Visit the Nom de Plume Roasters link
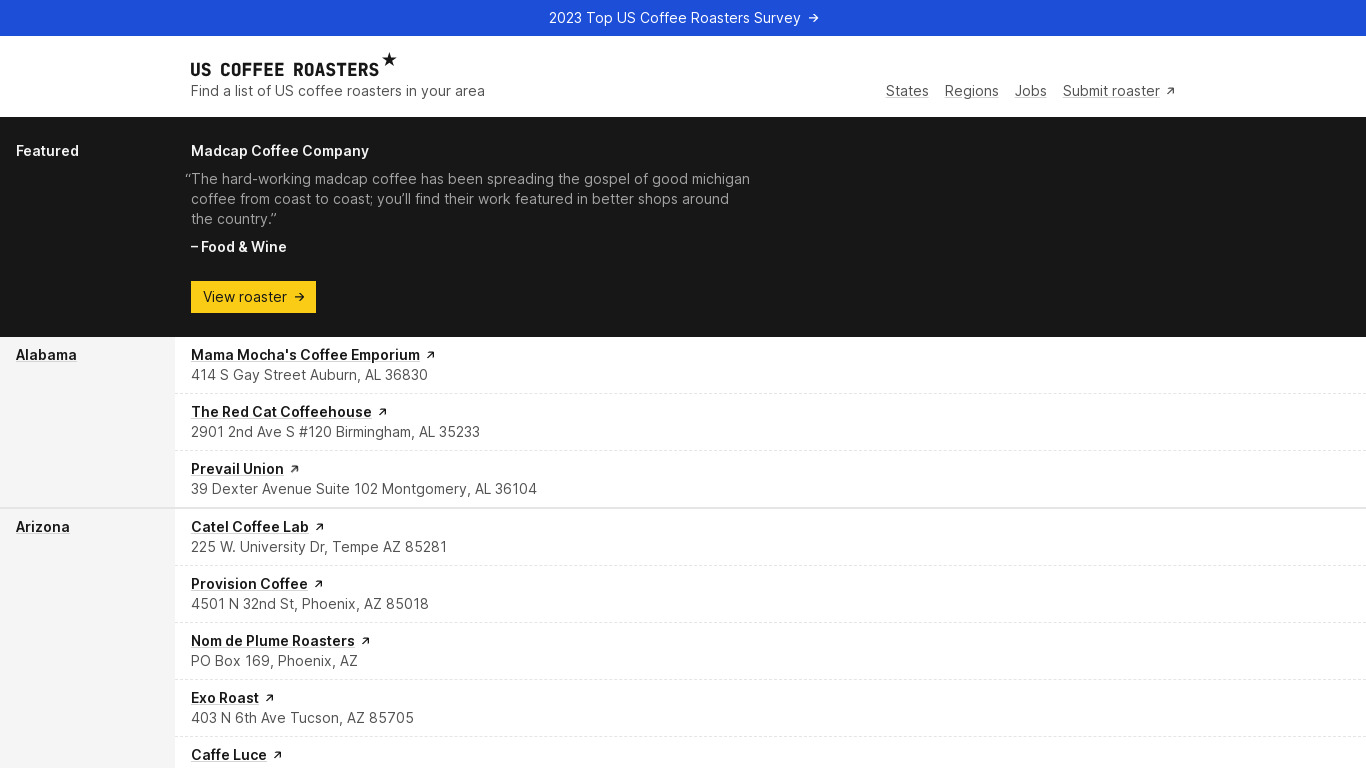The image size is (1366, 768). point(273,641)
